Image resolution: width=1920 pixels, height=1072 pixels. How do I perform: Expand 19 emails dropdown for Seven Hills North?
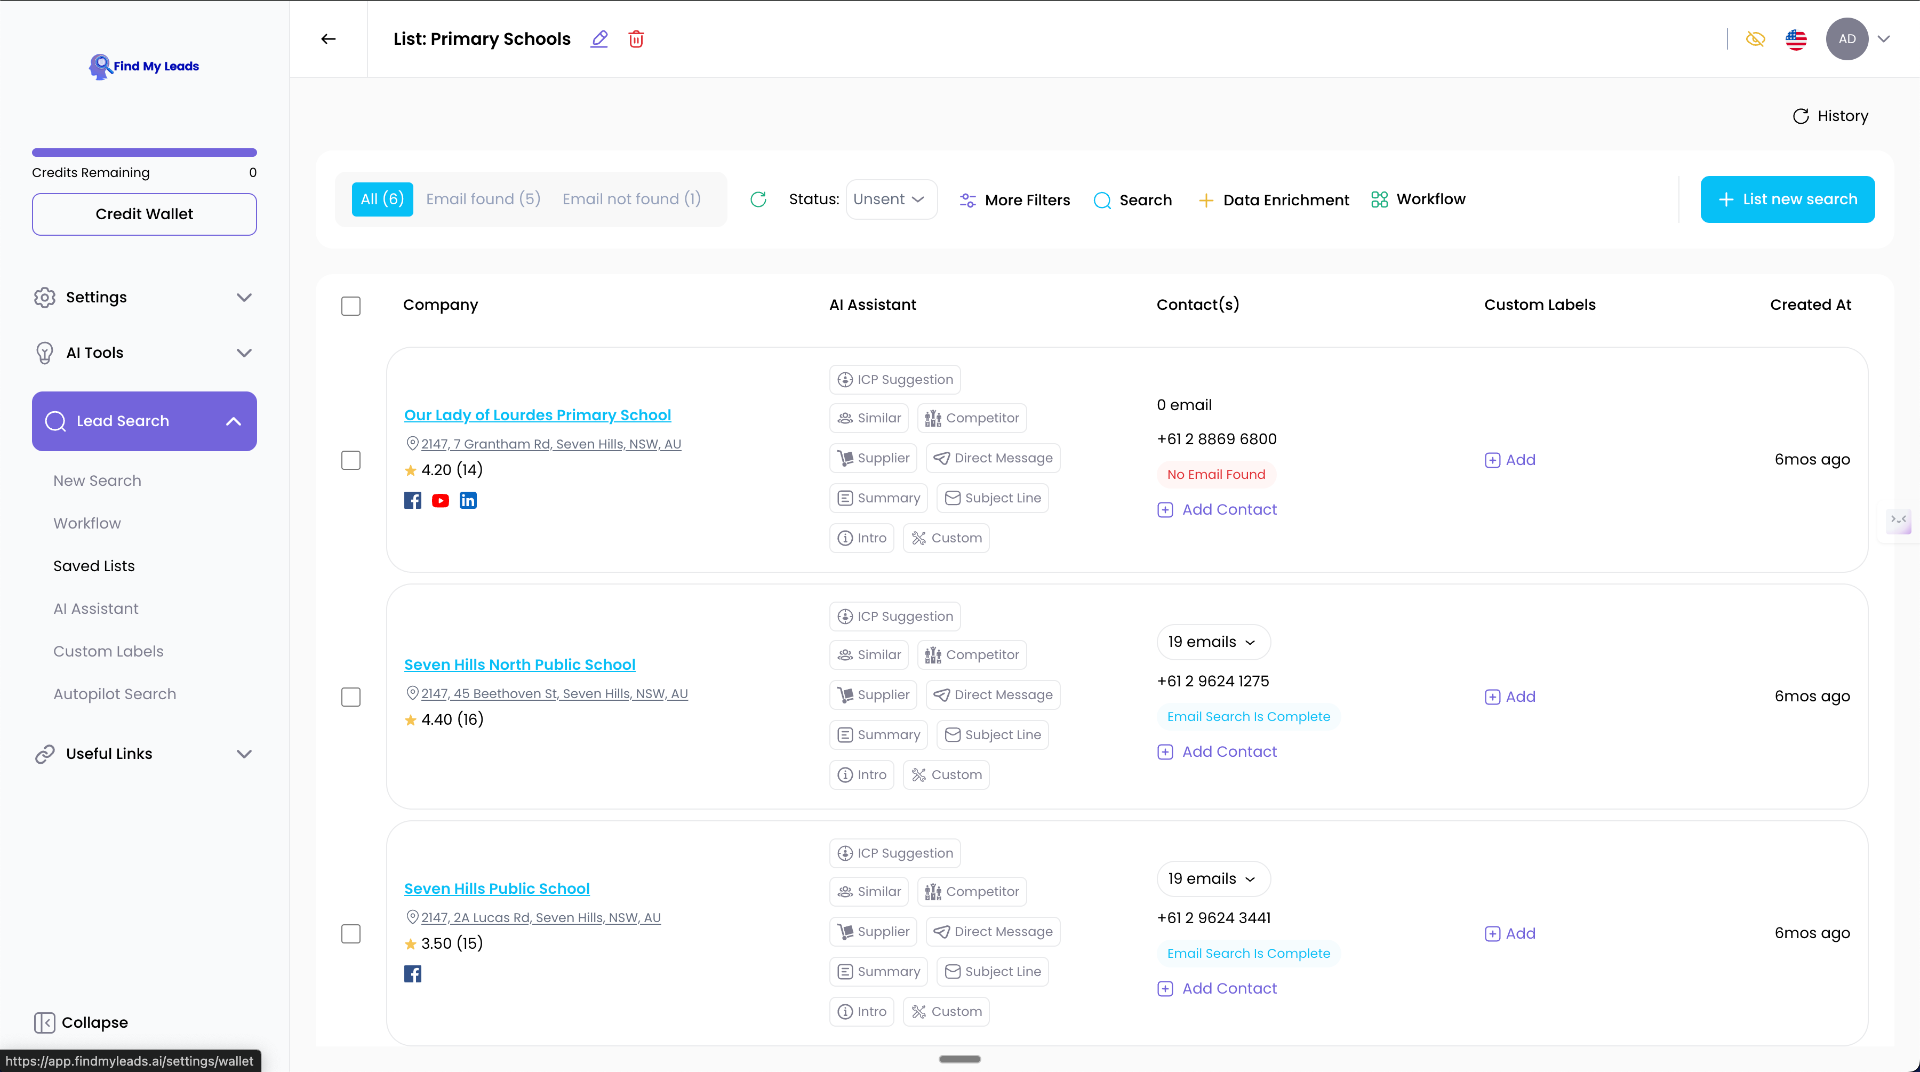coord(1213,642)
